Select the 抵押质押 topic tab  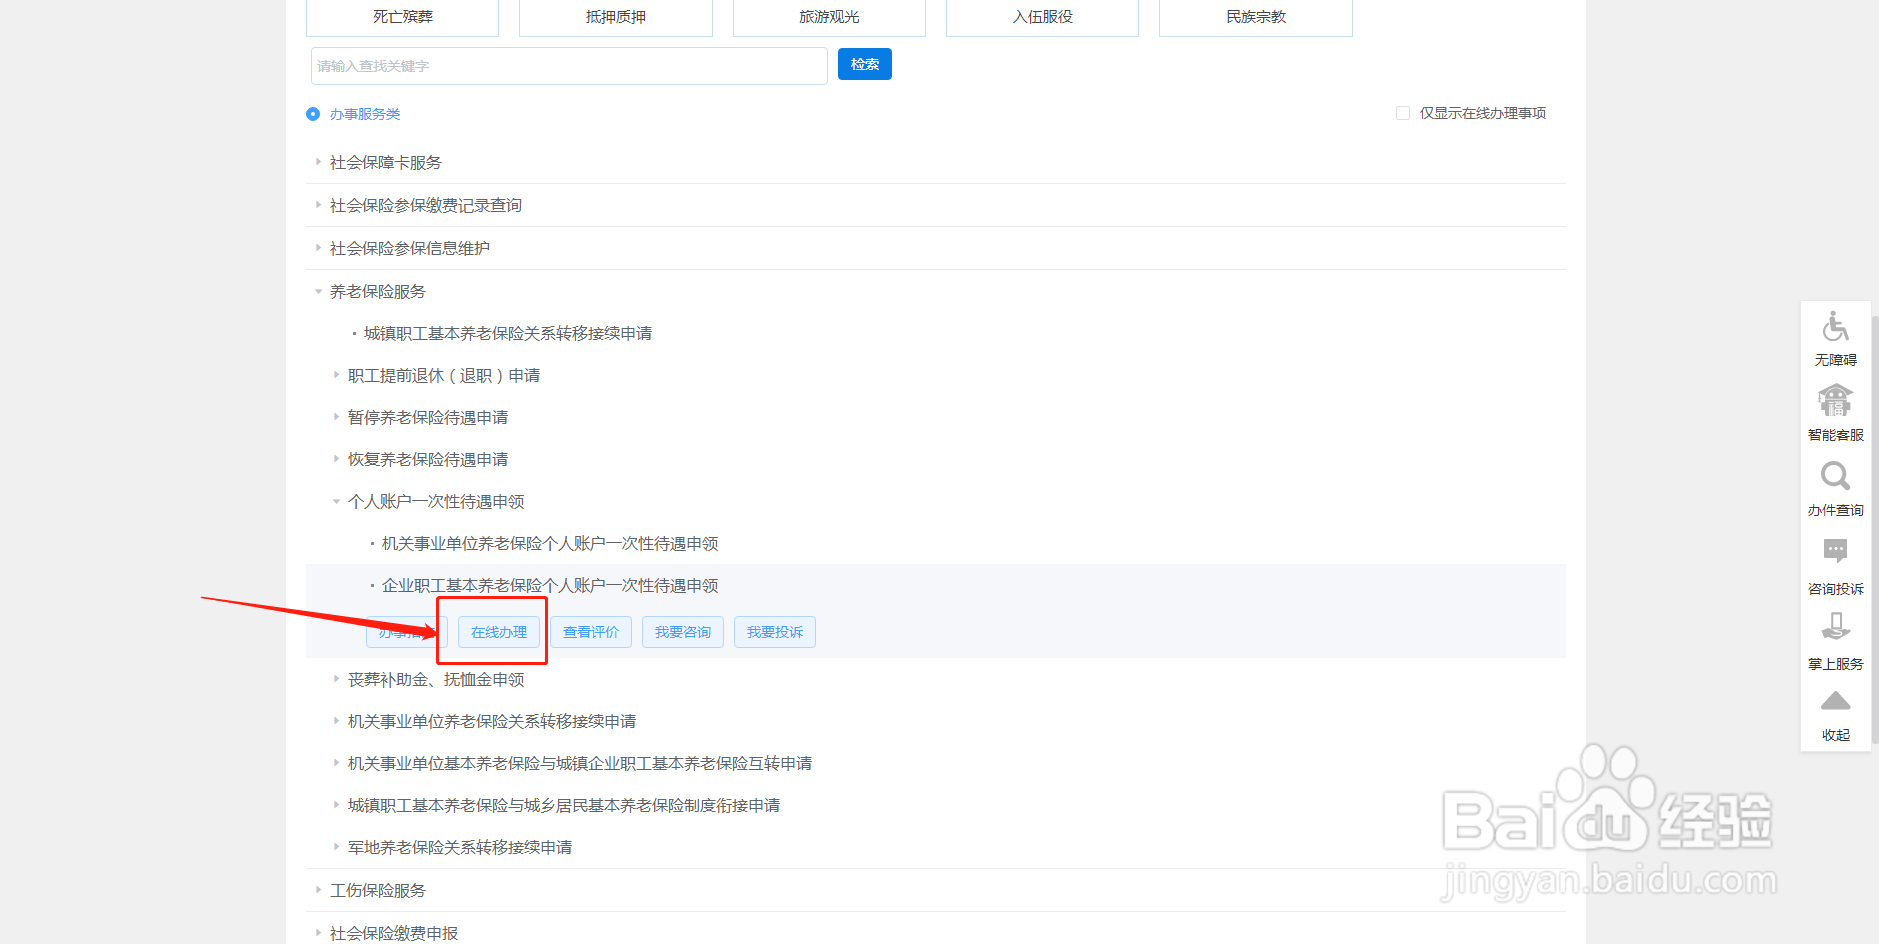pos(616,17)
